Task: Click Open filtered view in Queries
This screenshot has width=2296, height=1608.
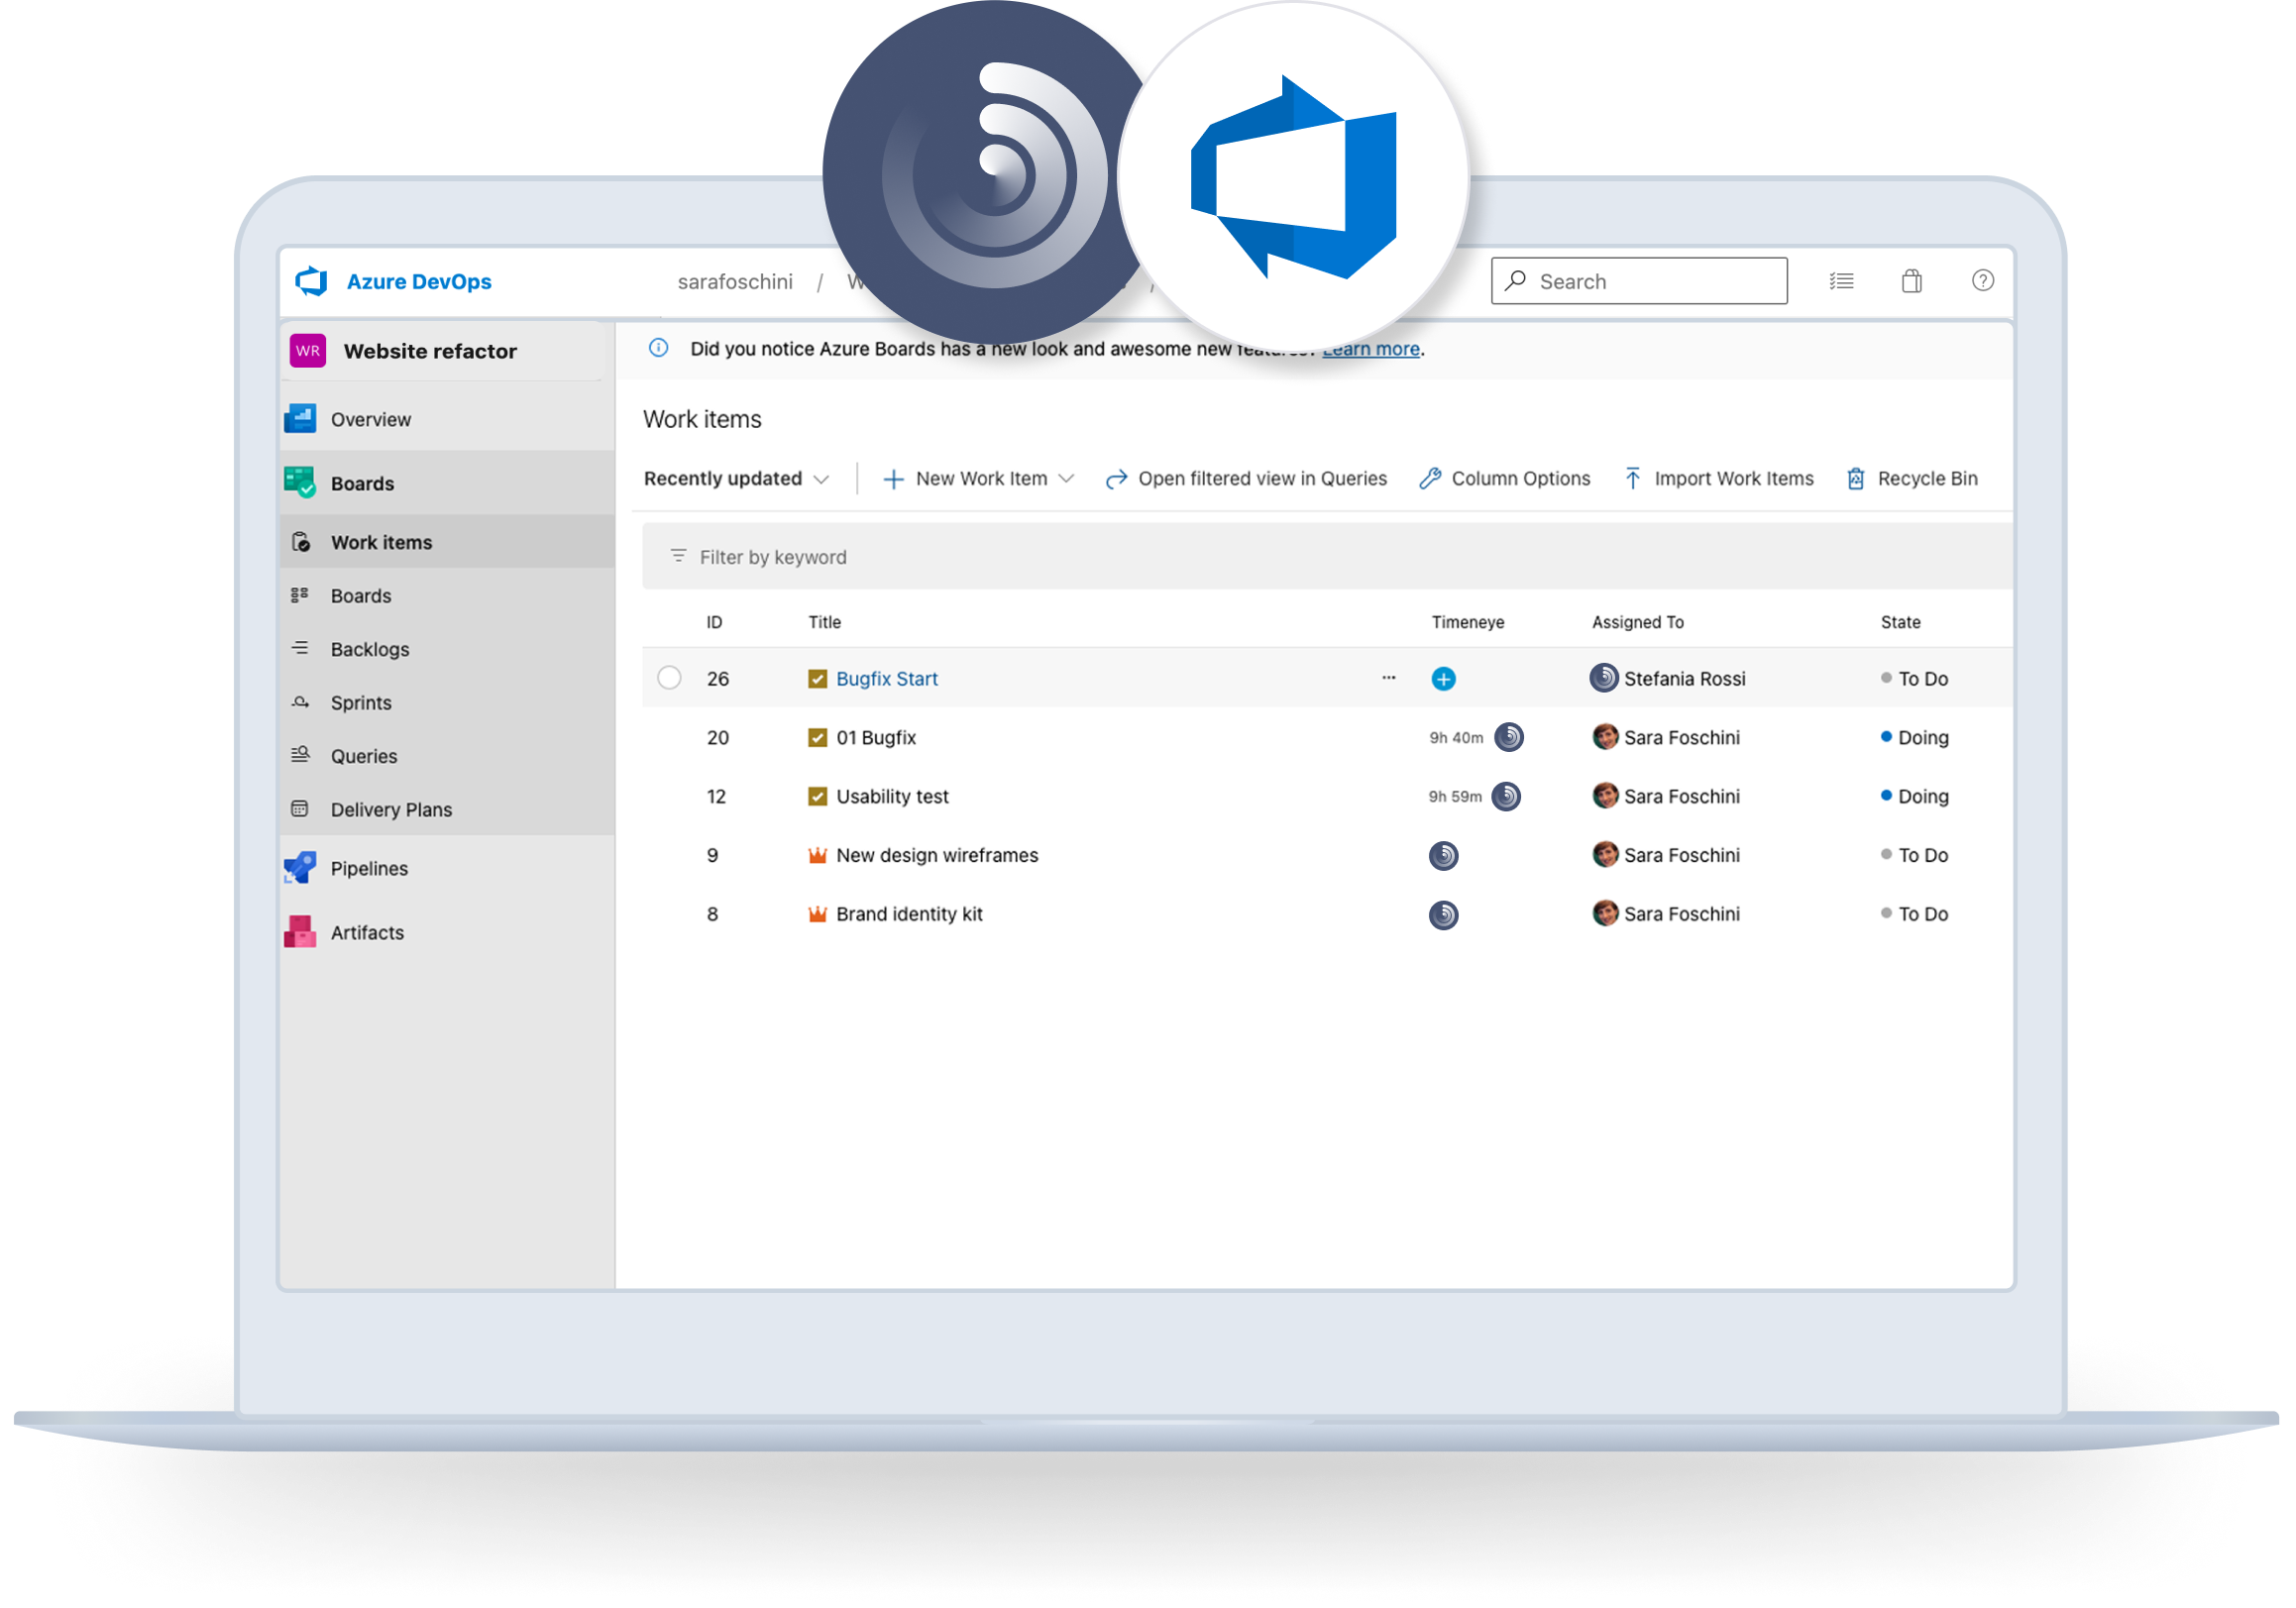Action: point(1246,479)
